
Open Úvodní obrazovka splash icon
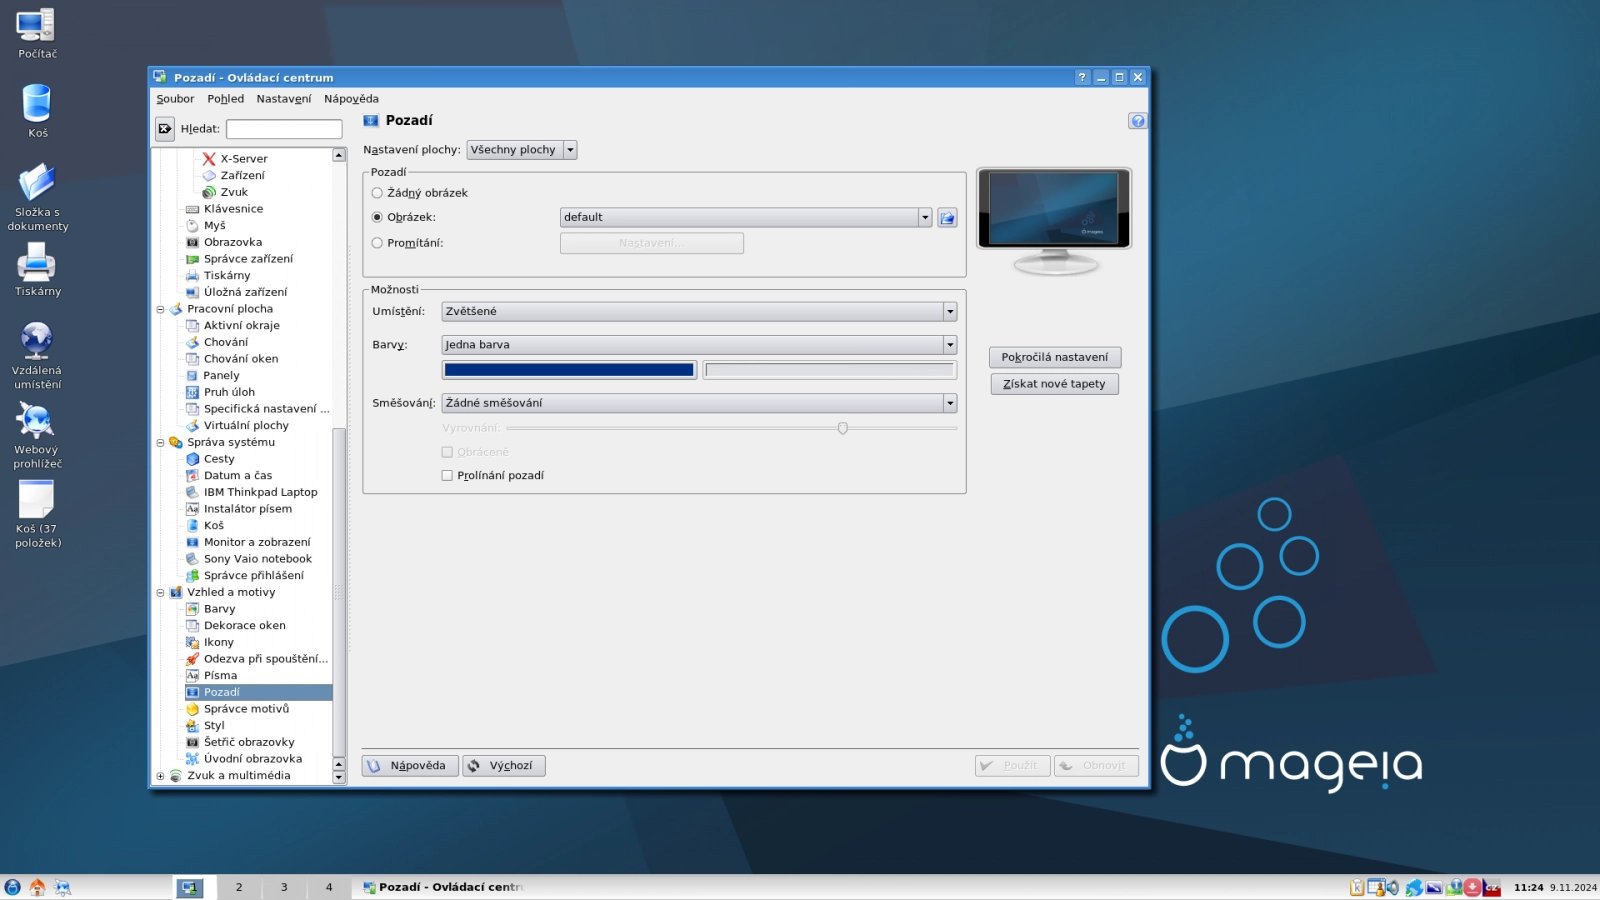[x=192, y=759]
